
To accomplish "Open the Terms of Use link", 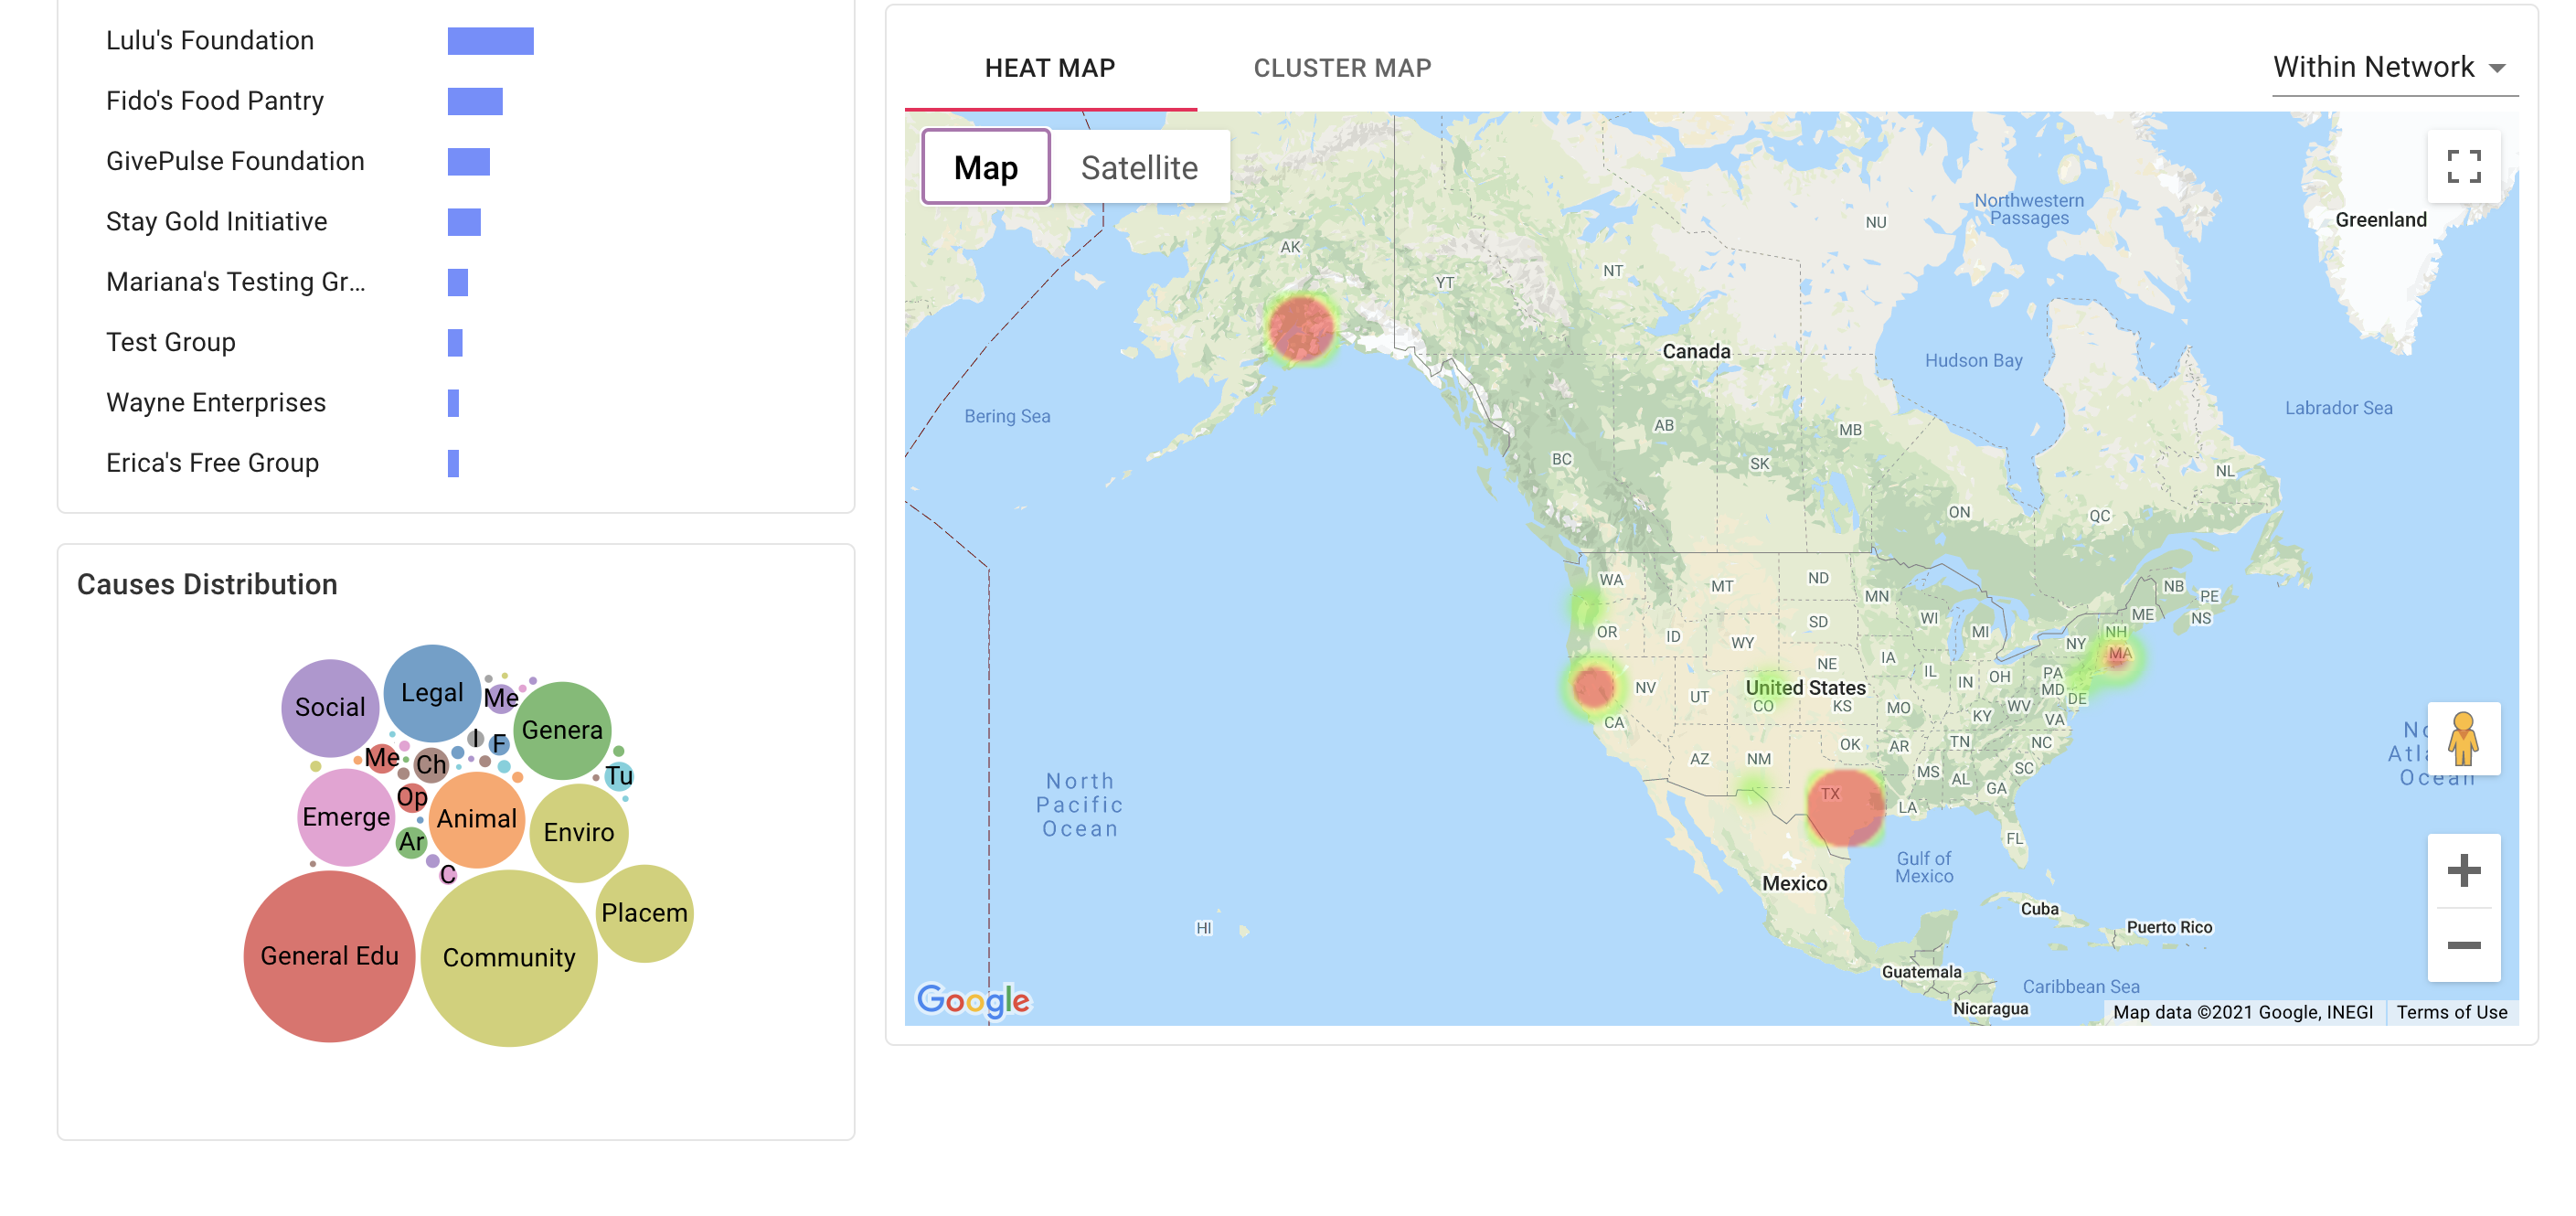I will (2451, 1012).
